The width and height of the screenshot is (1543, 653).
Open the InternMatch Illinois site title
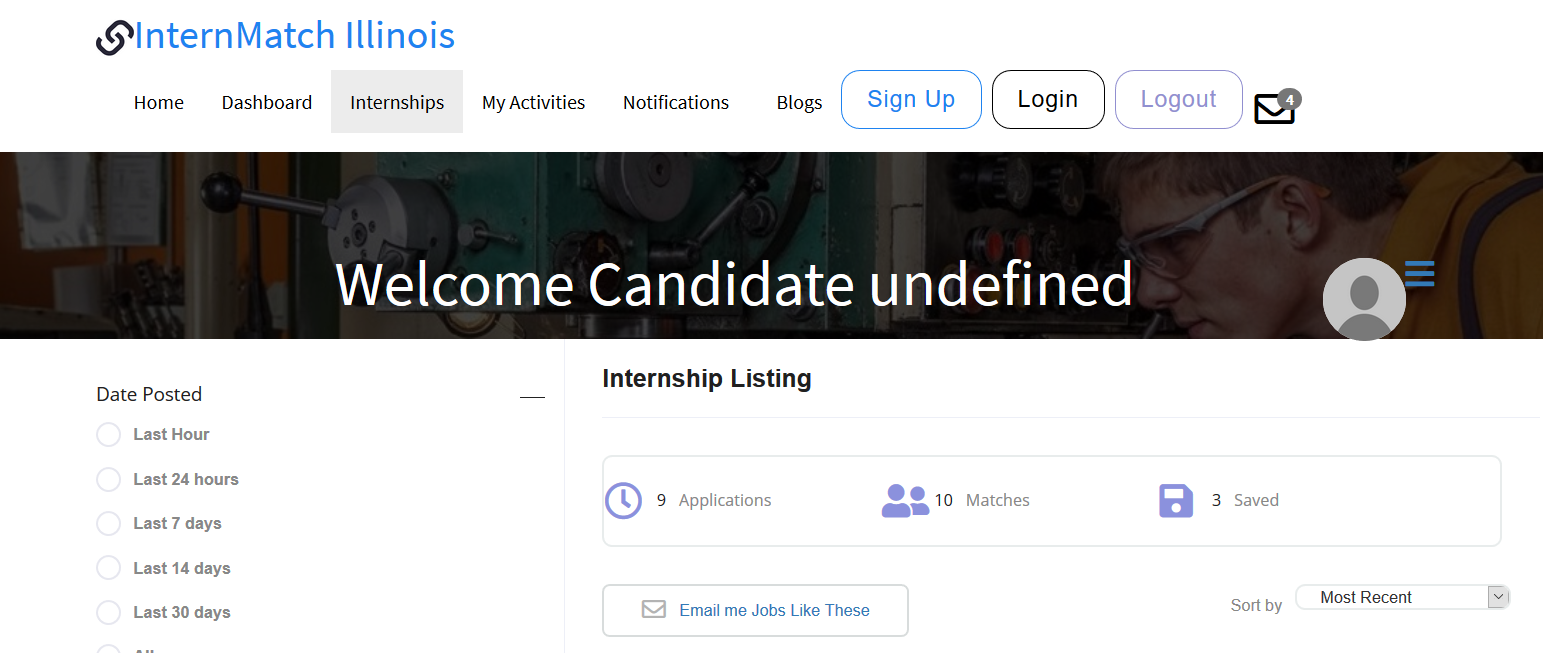(294, 36)
